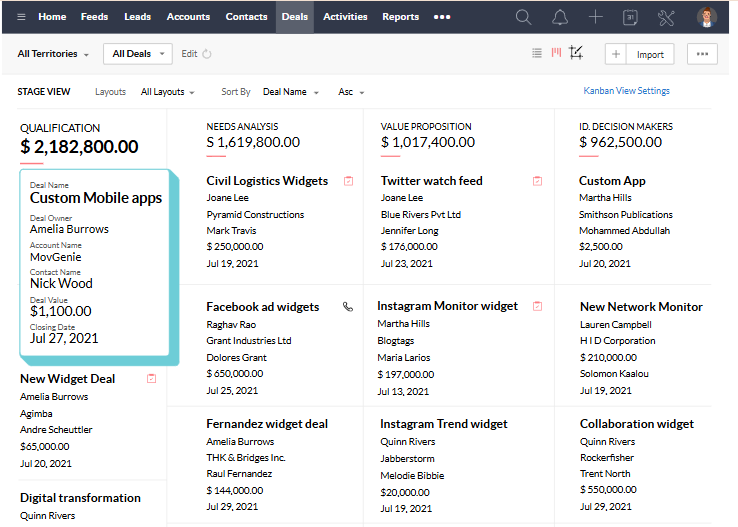Click account Smithson Publications
738x527 pixels.
[x=626, y=215]
